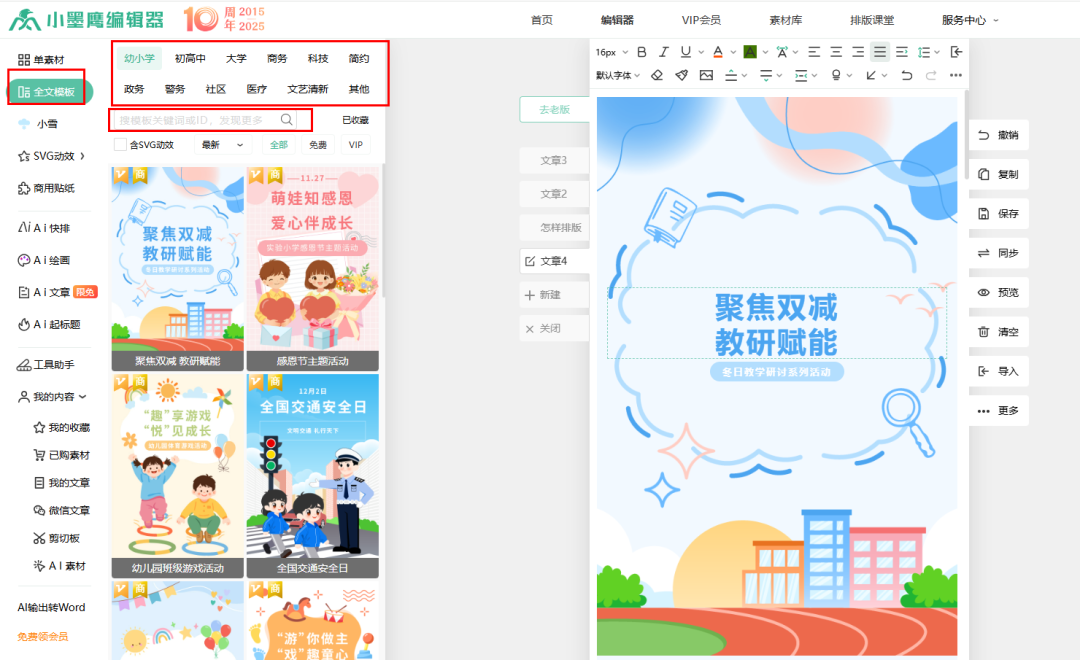Open the three-dots more options in toolbar
The height and width of the screenshot is (660, 1080).
coord(955,75)
